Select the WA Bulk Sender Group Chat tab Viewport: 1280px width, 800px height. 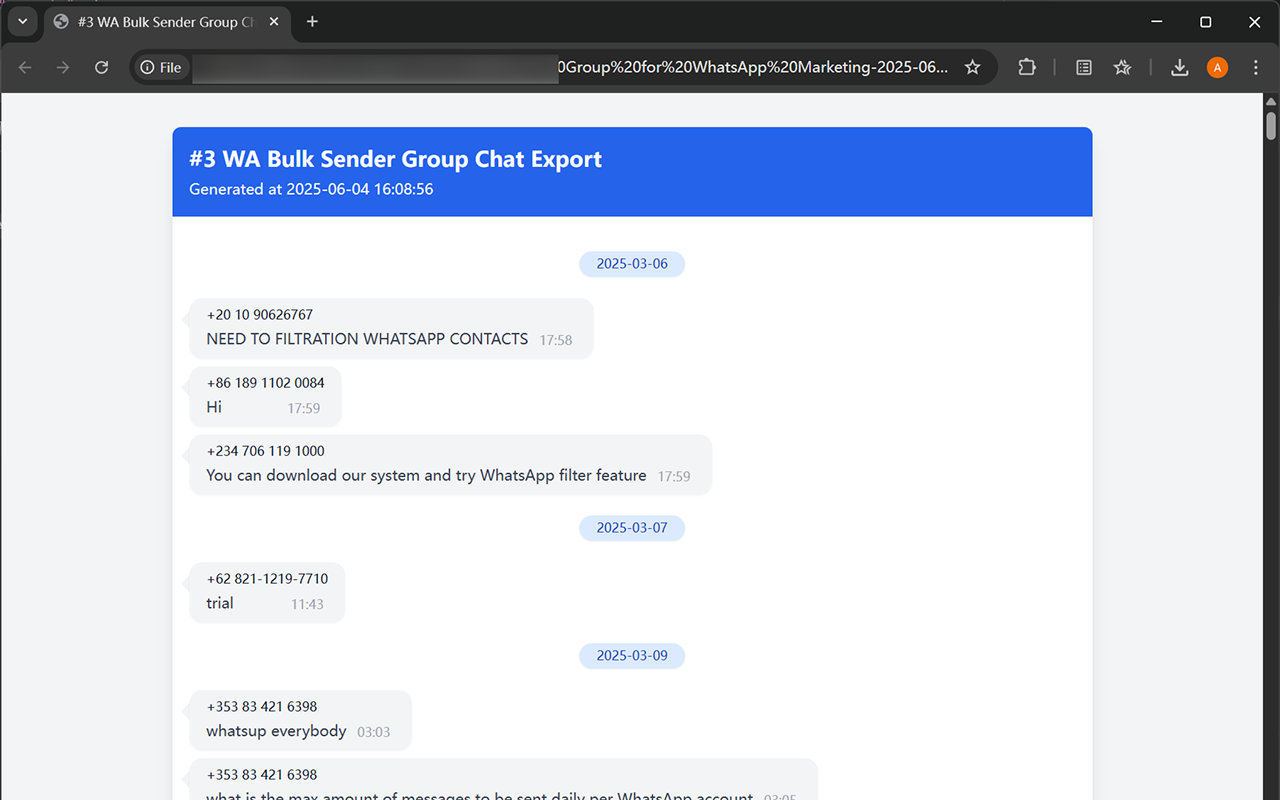[160, 21]
